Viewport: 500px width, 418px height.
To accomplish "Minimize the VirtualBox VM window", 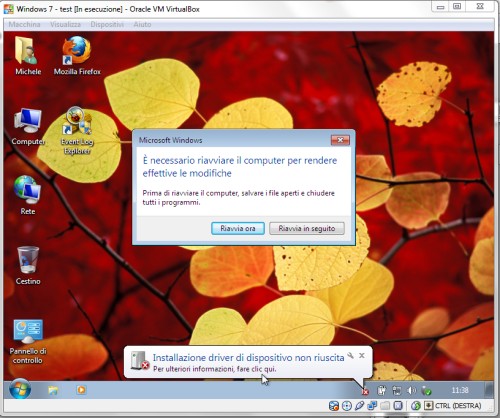I will pos(440,7).
